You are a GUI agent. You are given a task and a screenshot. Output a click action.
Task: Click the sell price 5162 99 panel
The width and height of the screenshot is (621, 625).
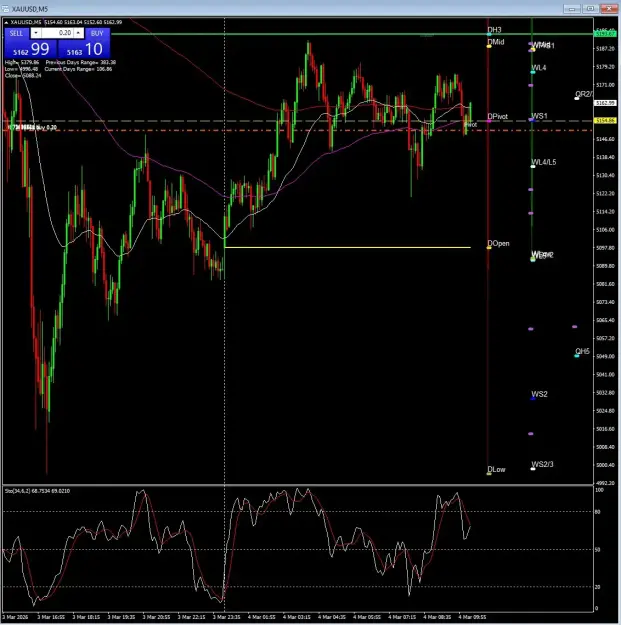coord(31,49)
